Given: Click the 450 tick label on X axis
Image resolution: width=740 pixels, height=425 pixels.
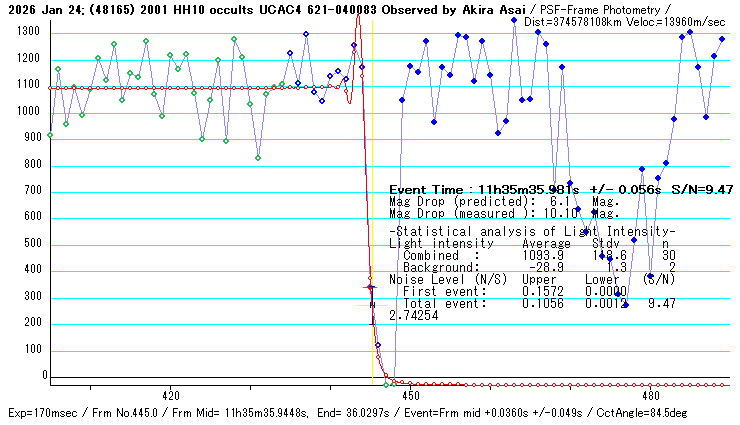Looking at the screenshot, I should (410, 396).
